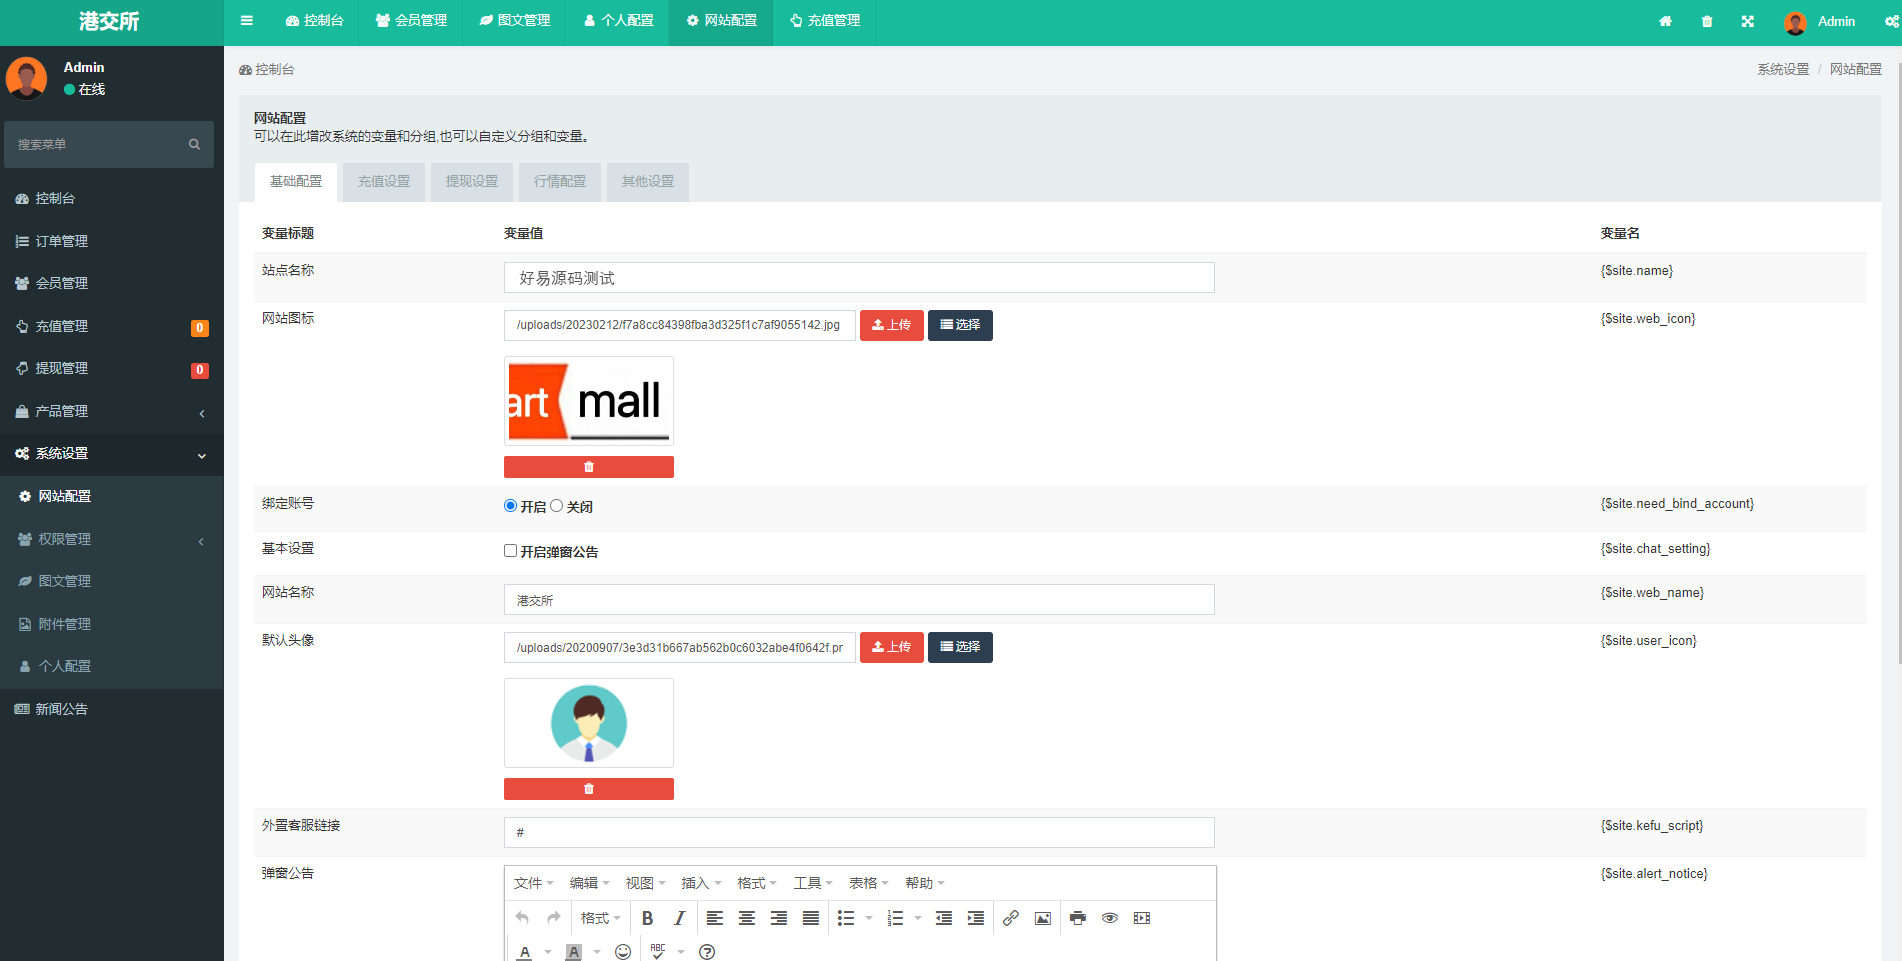Select the 开启 radio for 绑定账号
Image resolution: width=1902 pixels, height=961 pixels.
click(510, 506)
